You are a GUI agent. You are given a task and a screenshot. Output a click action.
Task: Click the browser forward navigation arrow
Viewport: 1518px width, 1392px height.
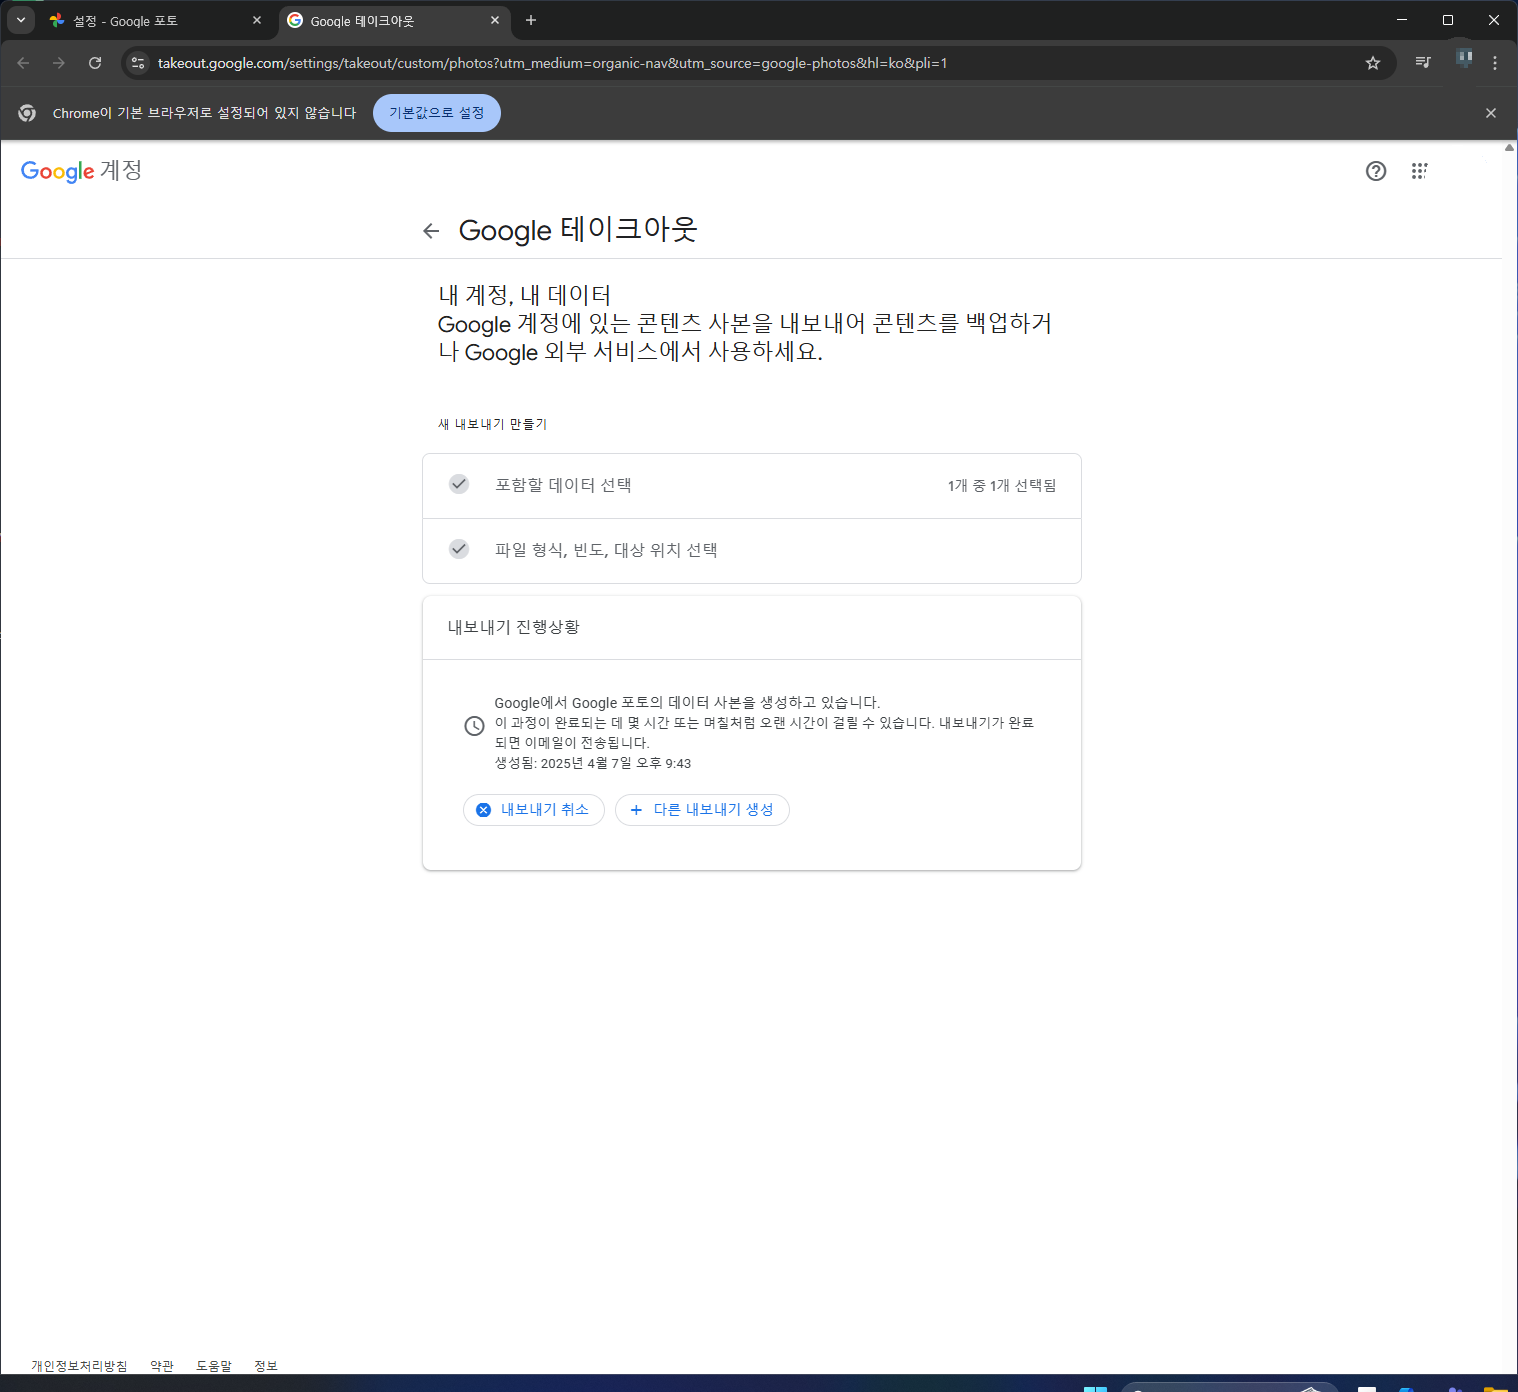(59, 63)
